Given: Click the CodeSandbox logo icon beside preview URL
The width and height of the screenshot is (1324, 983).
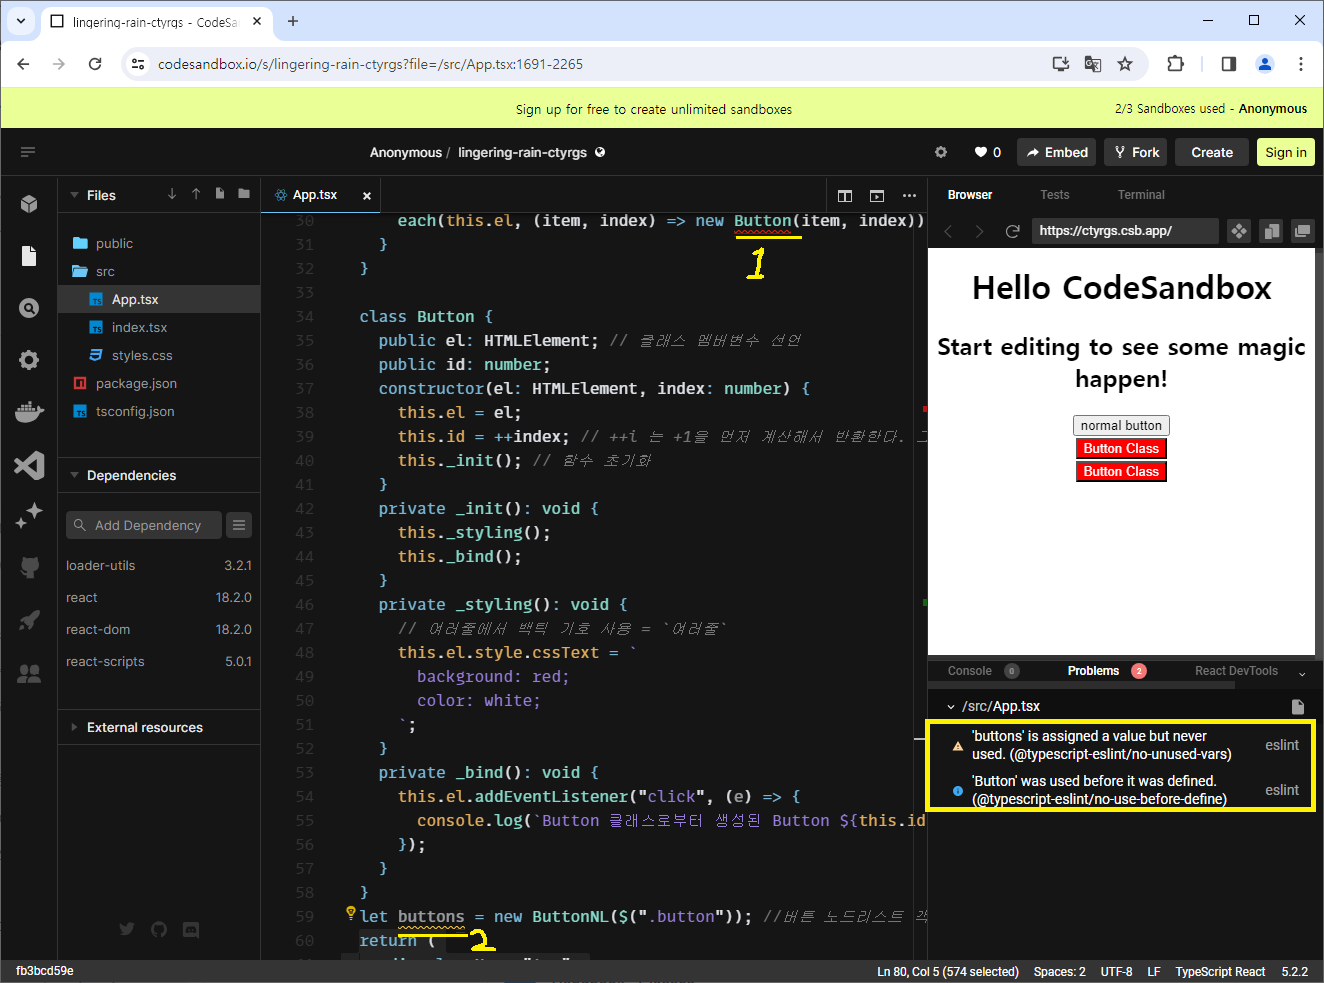Looking at the screenshot, I should click(1239, 231).
